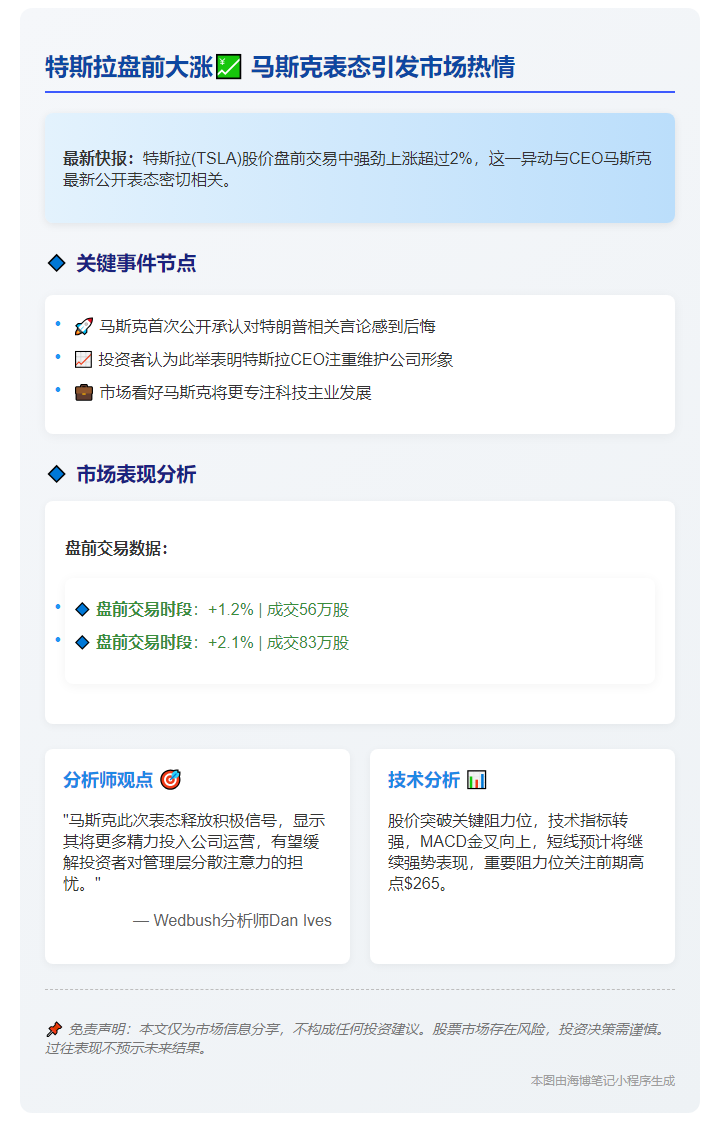The height and width of the screenshot is (1145, 720).
Task: Click the diamond icon on the +2.1% row
Action: tap(83, 642)
